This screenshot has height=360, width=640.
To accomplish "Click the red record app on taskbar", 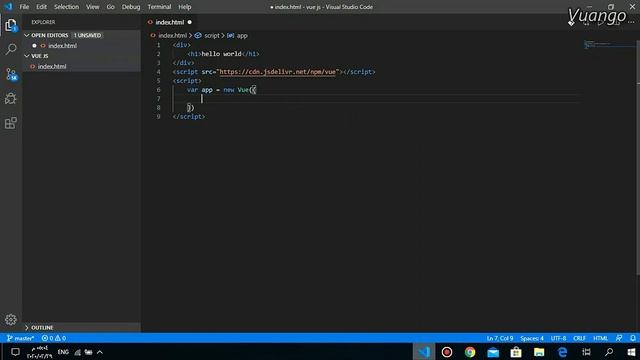I will point(447,352).
